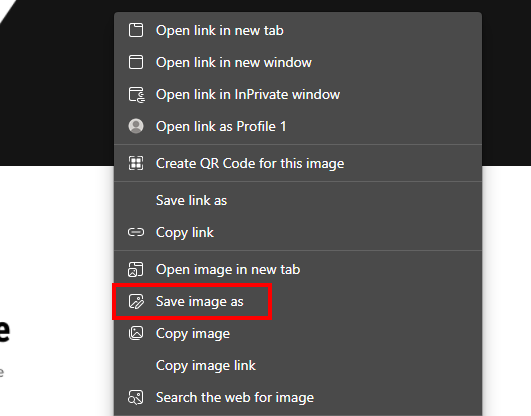Click the window icon for Open link in new window
The image size is (531, 416).
[136, 62]
